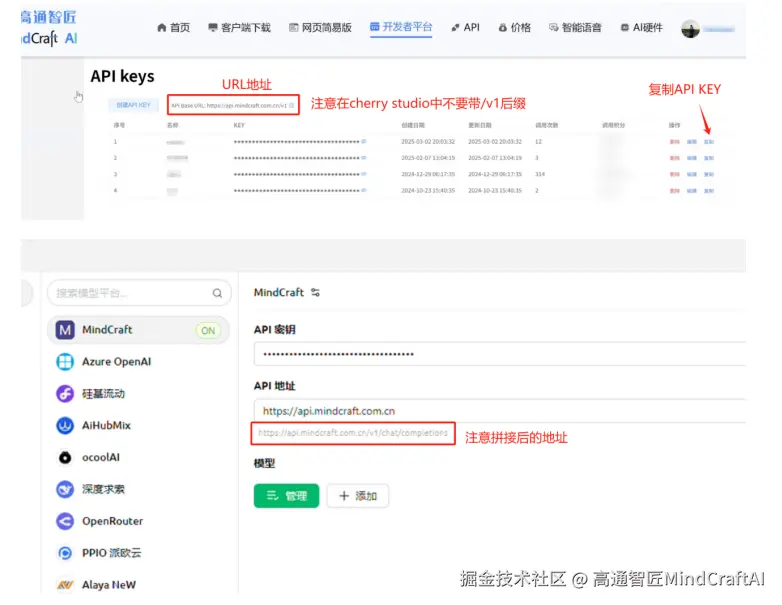The width and height of the screenshot is (782, 605).
Task: Click 删除 for API key row 4
Action: point(674,191)
